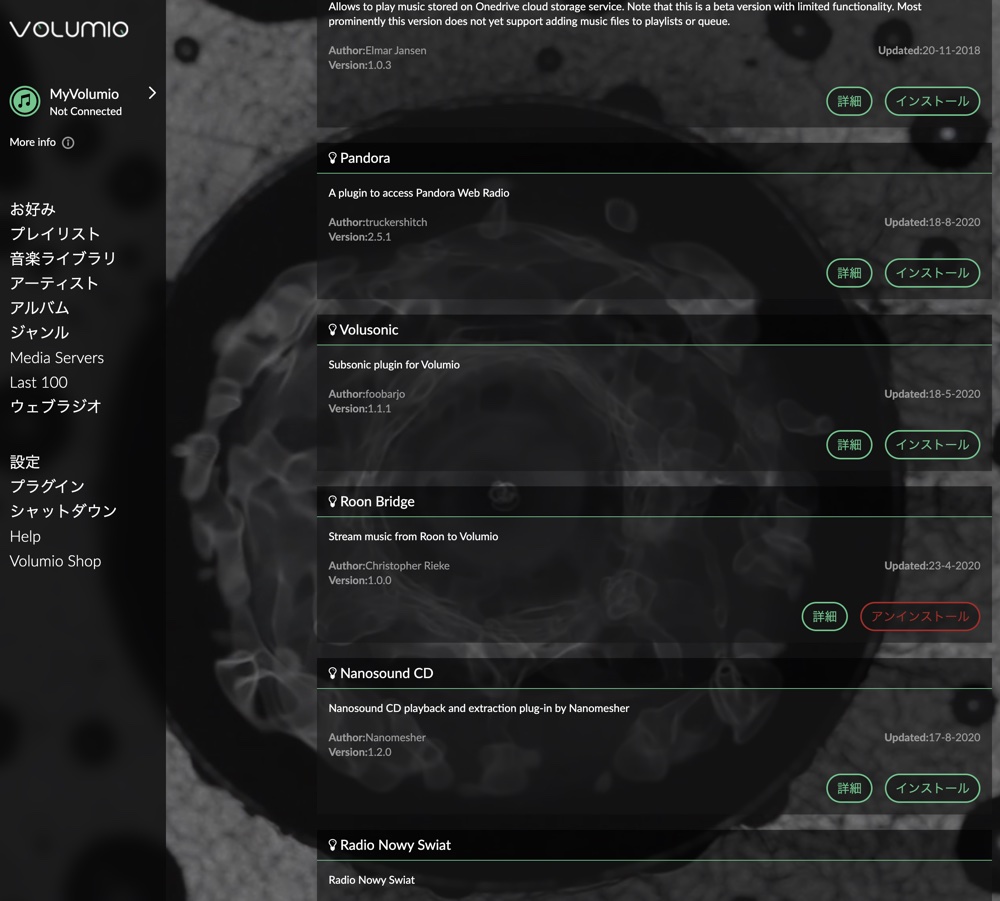Browse ジャンル in the sidebar
This screenshot has width=1000, height=901.
click(40, 332)
